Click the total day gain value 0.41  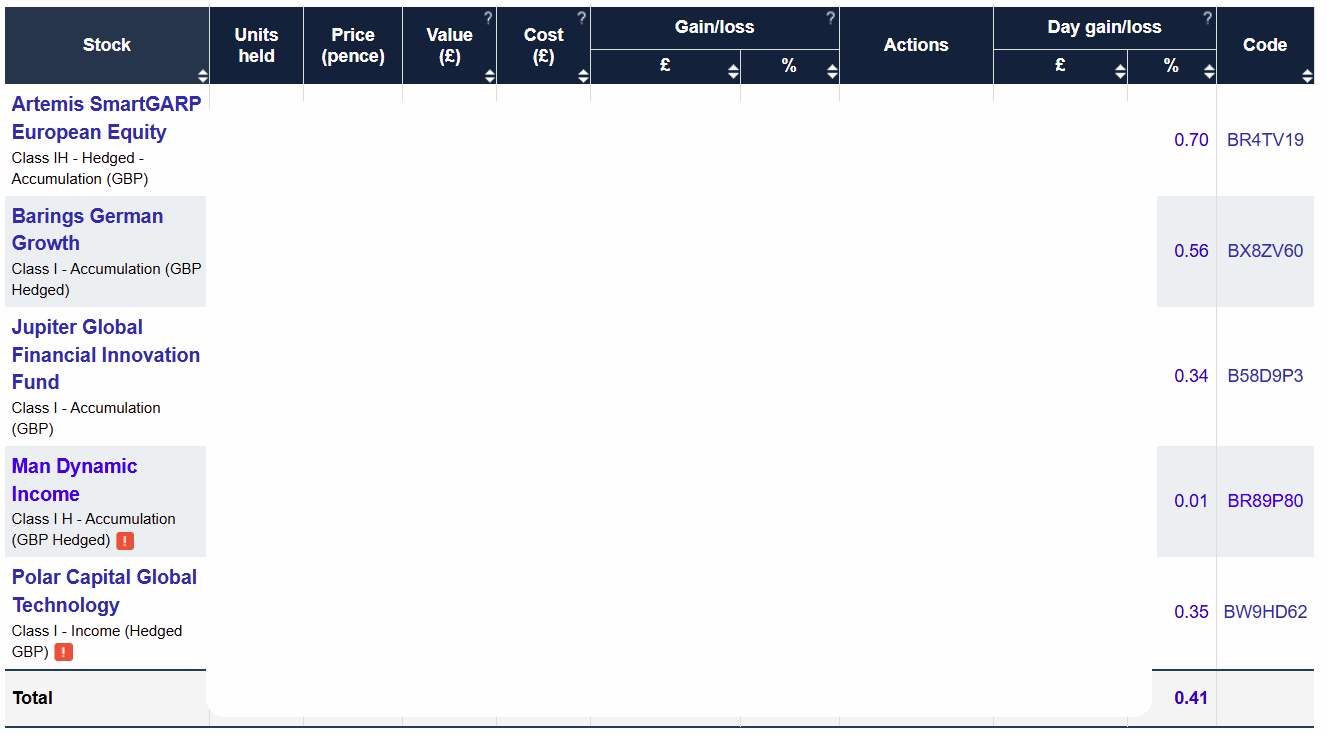click(1191, 698)
